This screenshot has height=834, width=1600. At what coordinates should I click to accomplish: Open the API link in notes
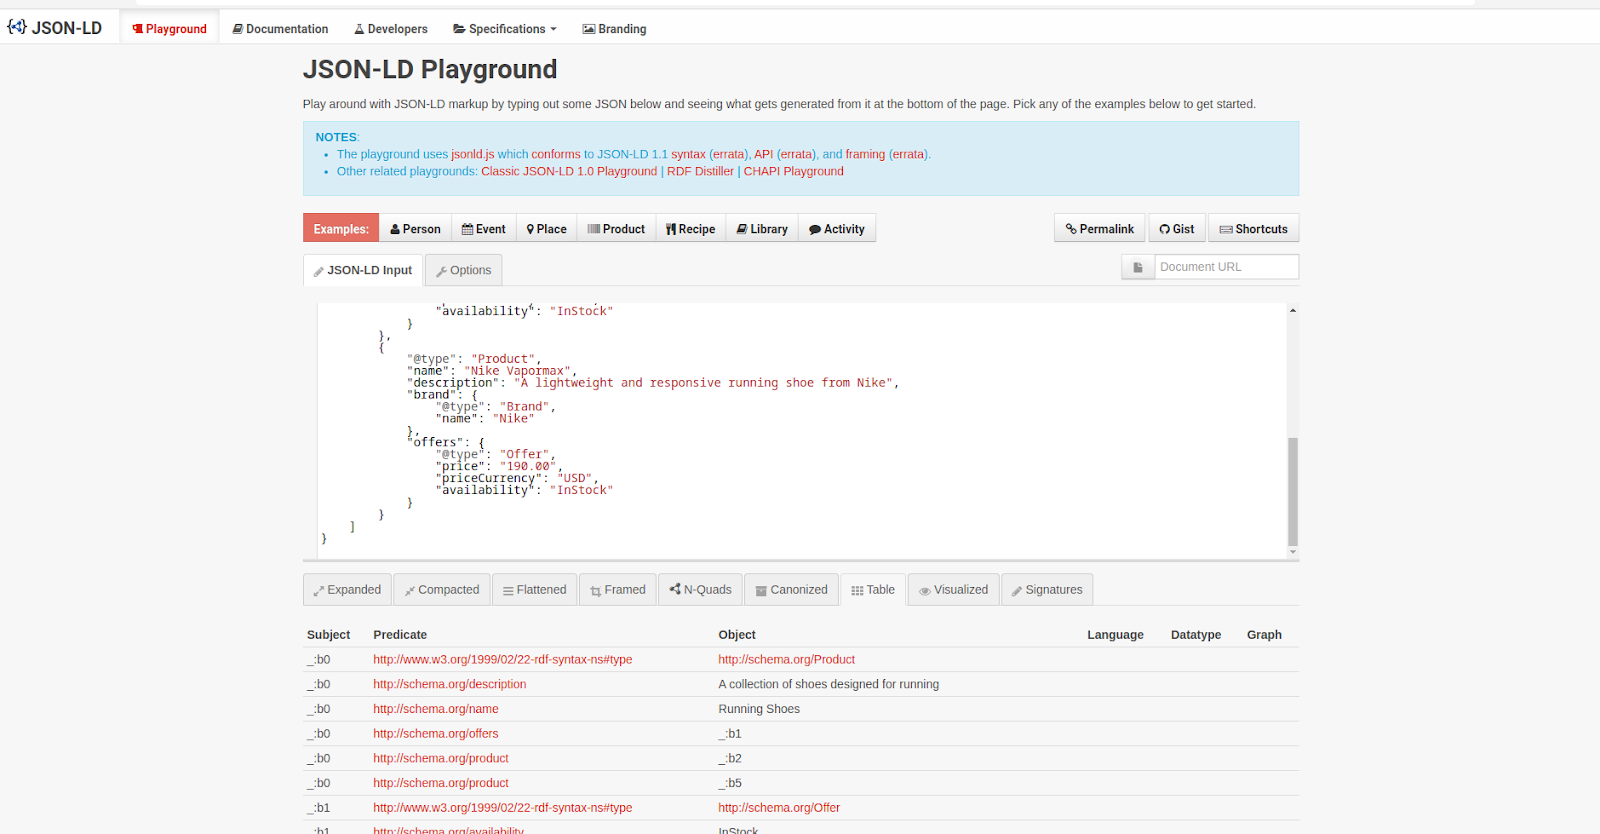(x=763, y=154)
